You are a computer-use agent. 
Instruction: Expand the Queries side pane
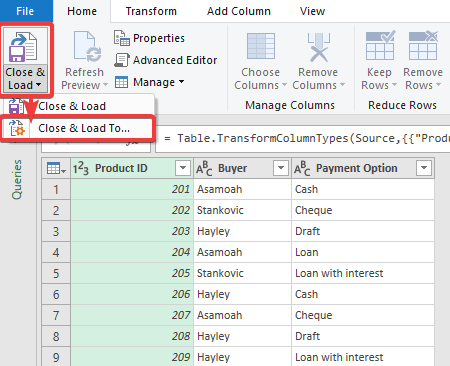point(17,179)
